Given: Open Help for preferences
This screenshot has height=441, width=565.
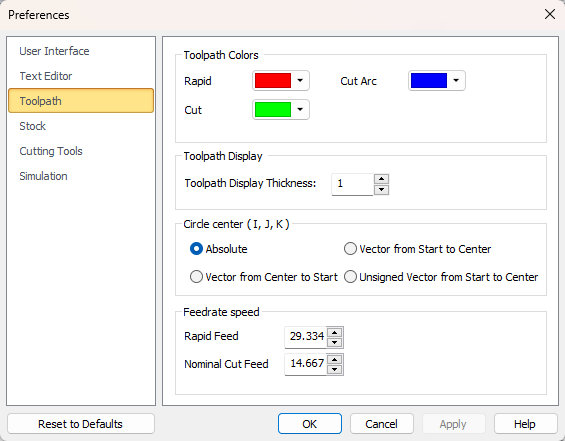Looking at the screenshot, I should pos(525,424).
